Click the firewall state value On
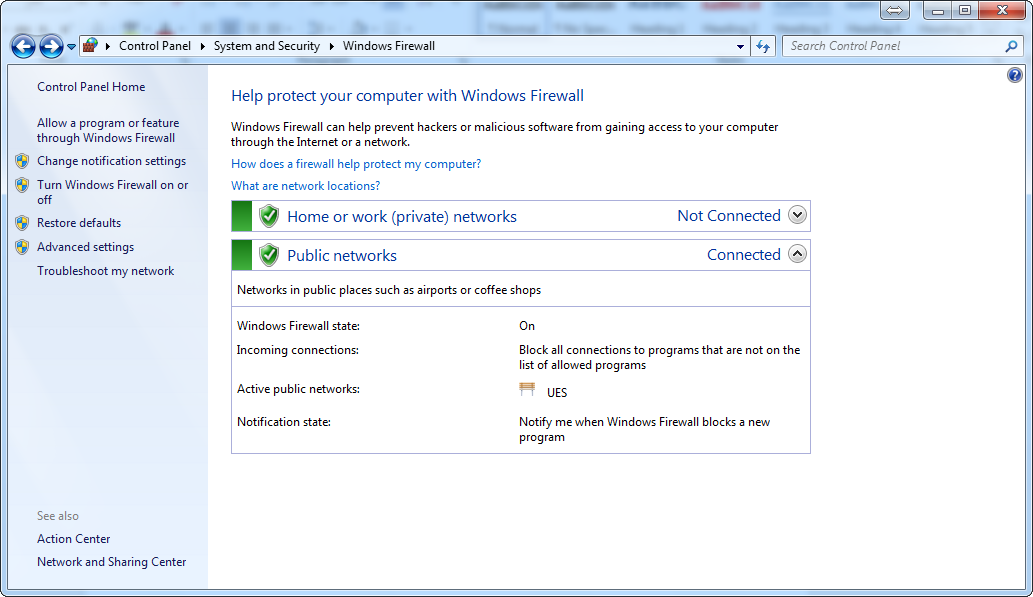 point(527,326)
